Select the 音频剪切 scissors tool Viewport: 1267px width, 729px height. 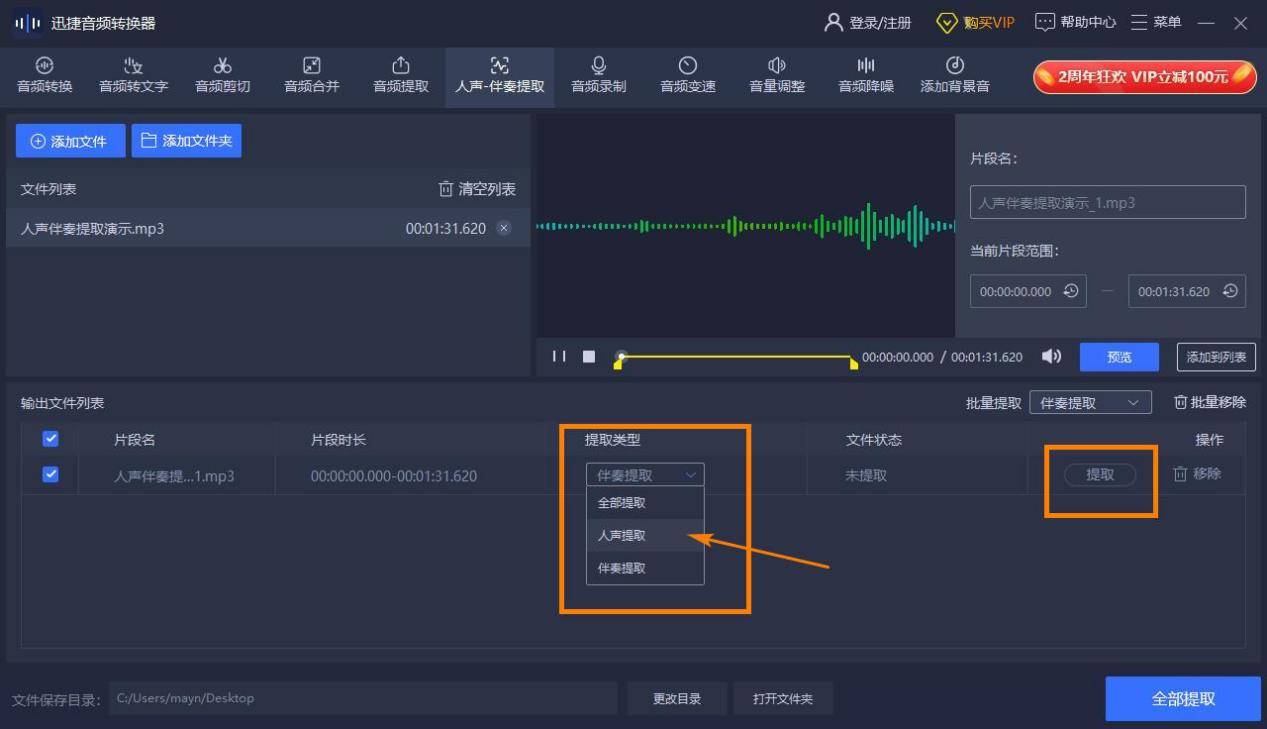[x=222, y=76]
